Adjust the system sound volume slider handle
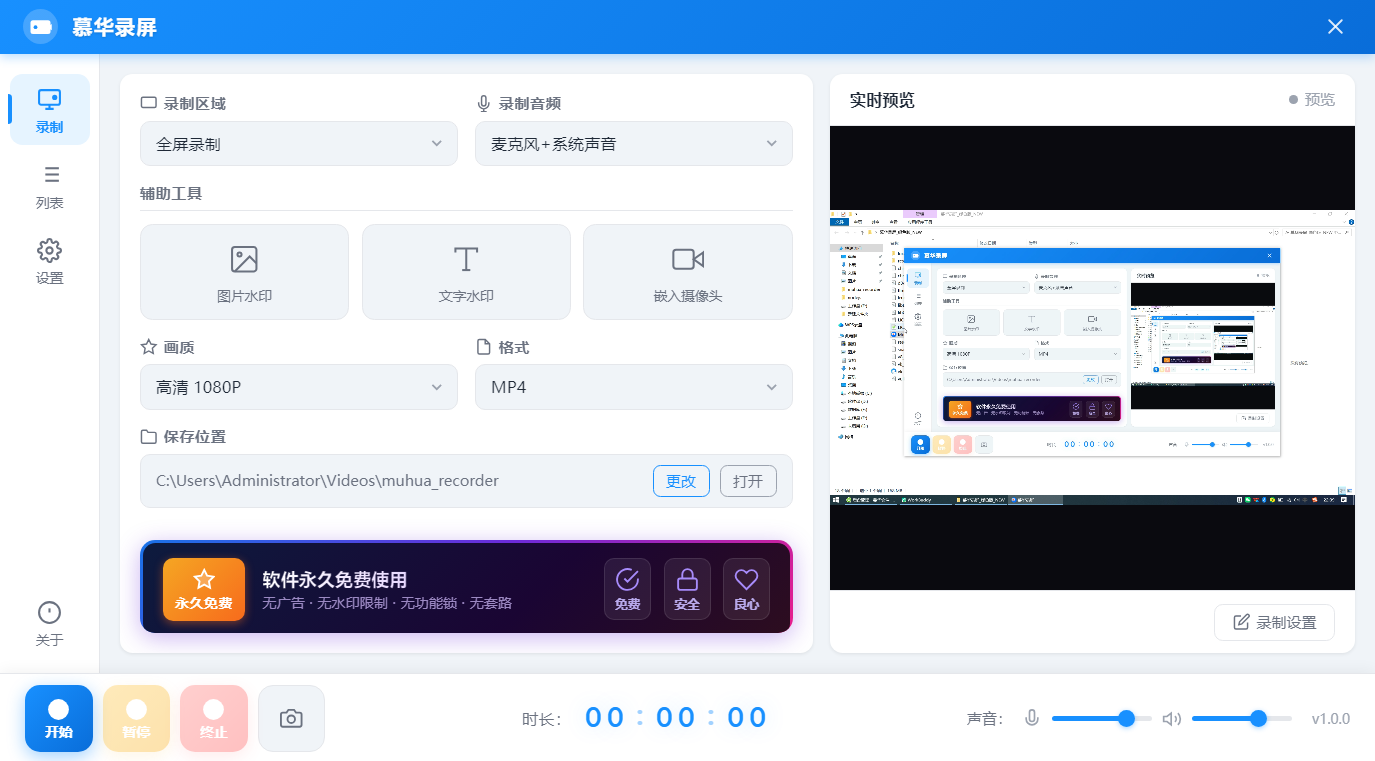The image size is (1375, 761). (1258, 718)
